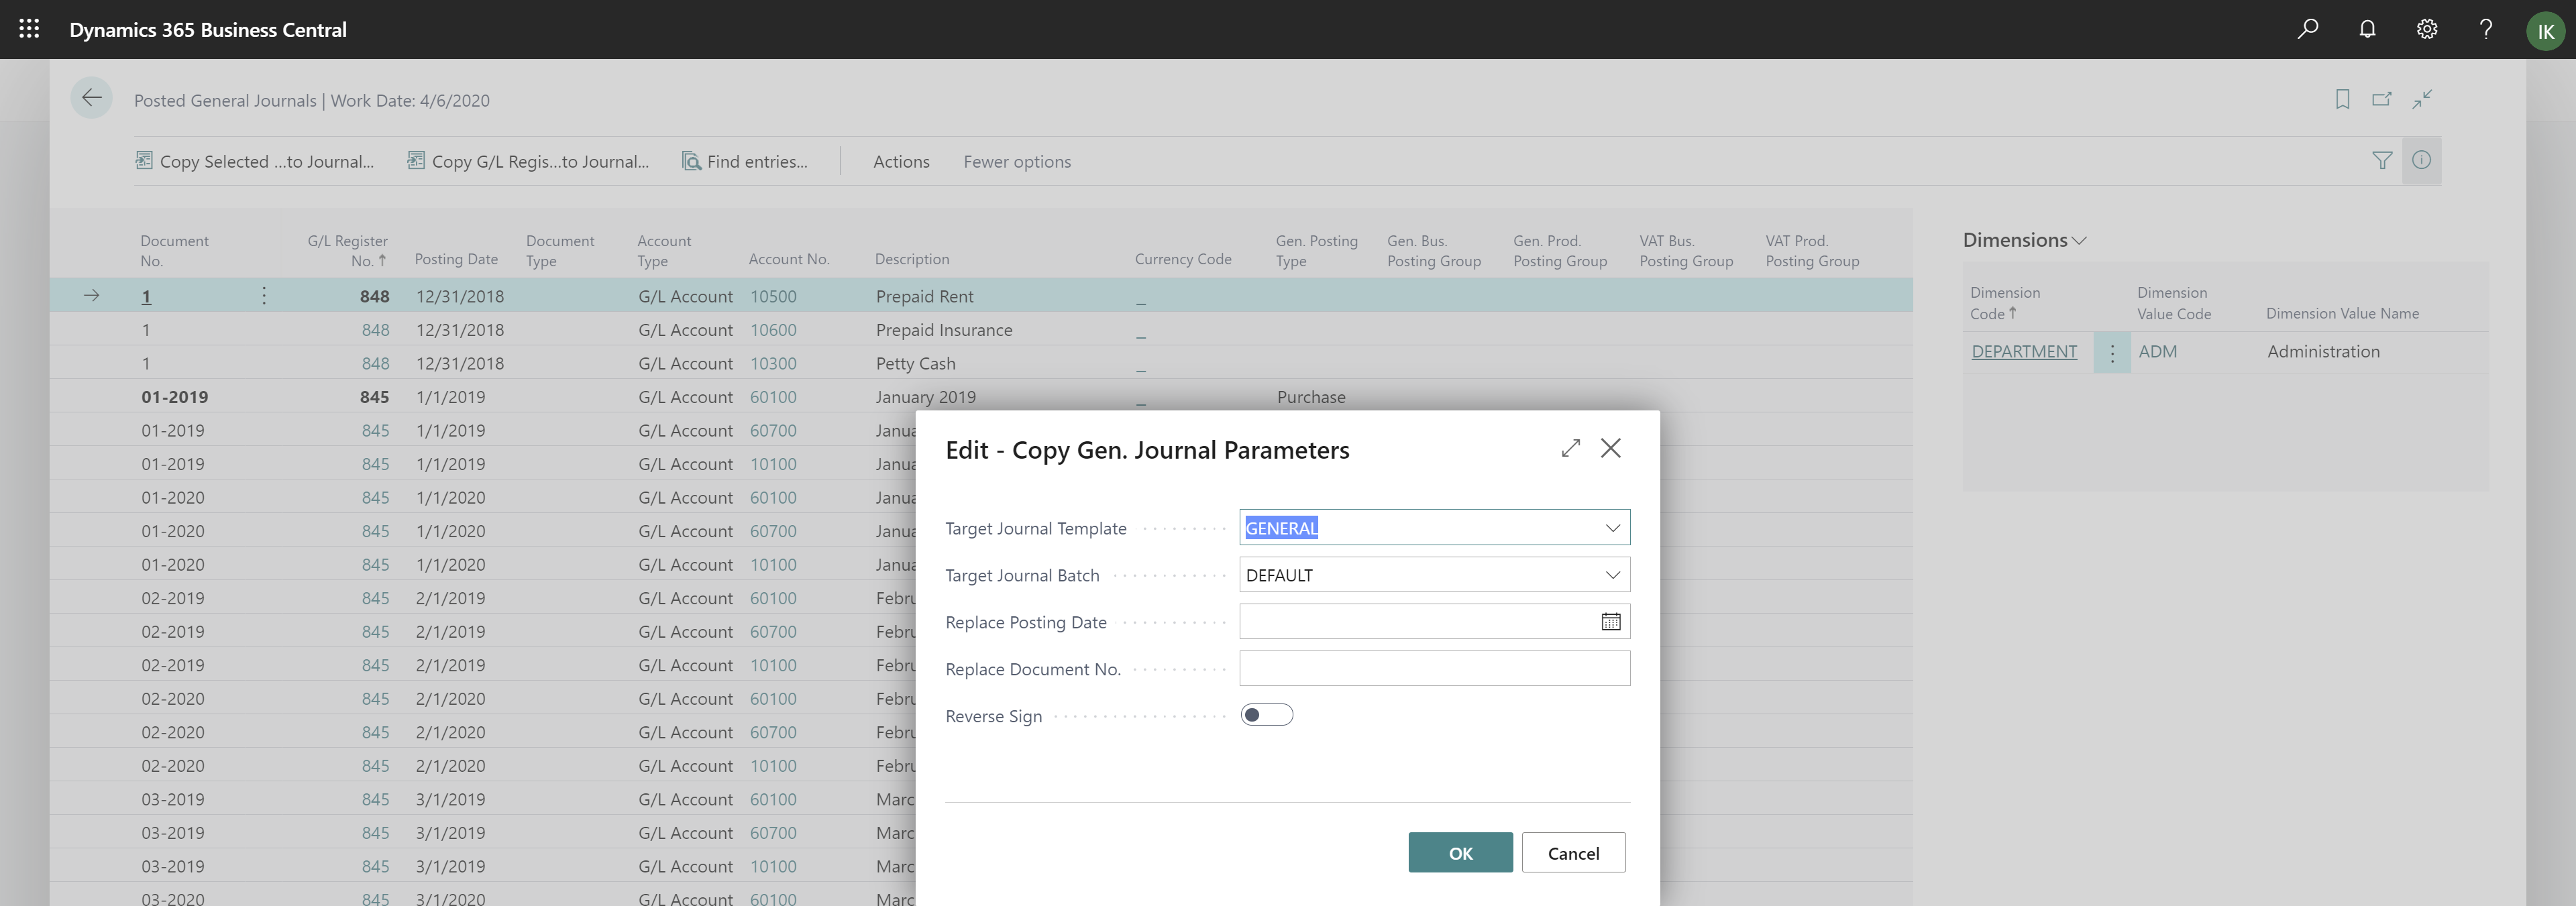Enable the Reverse Sign toggle
The width and height of the screenshot is (2576, 906).
click(x=1267, y=714)
